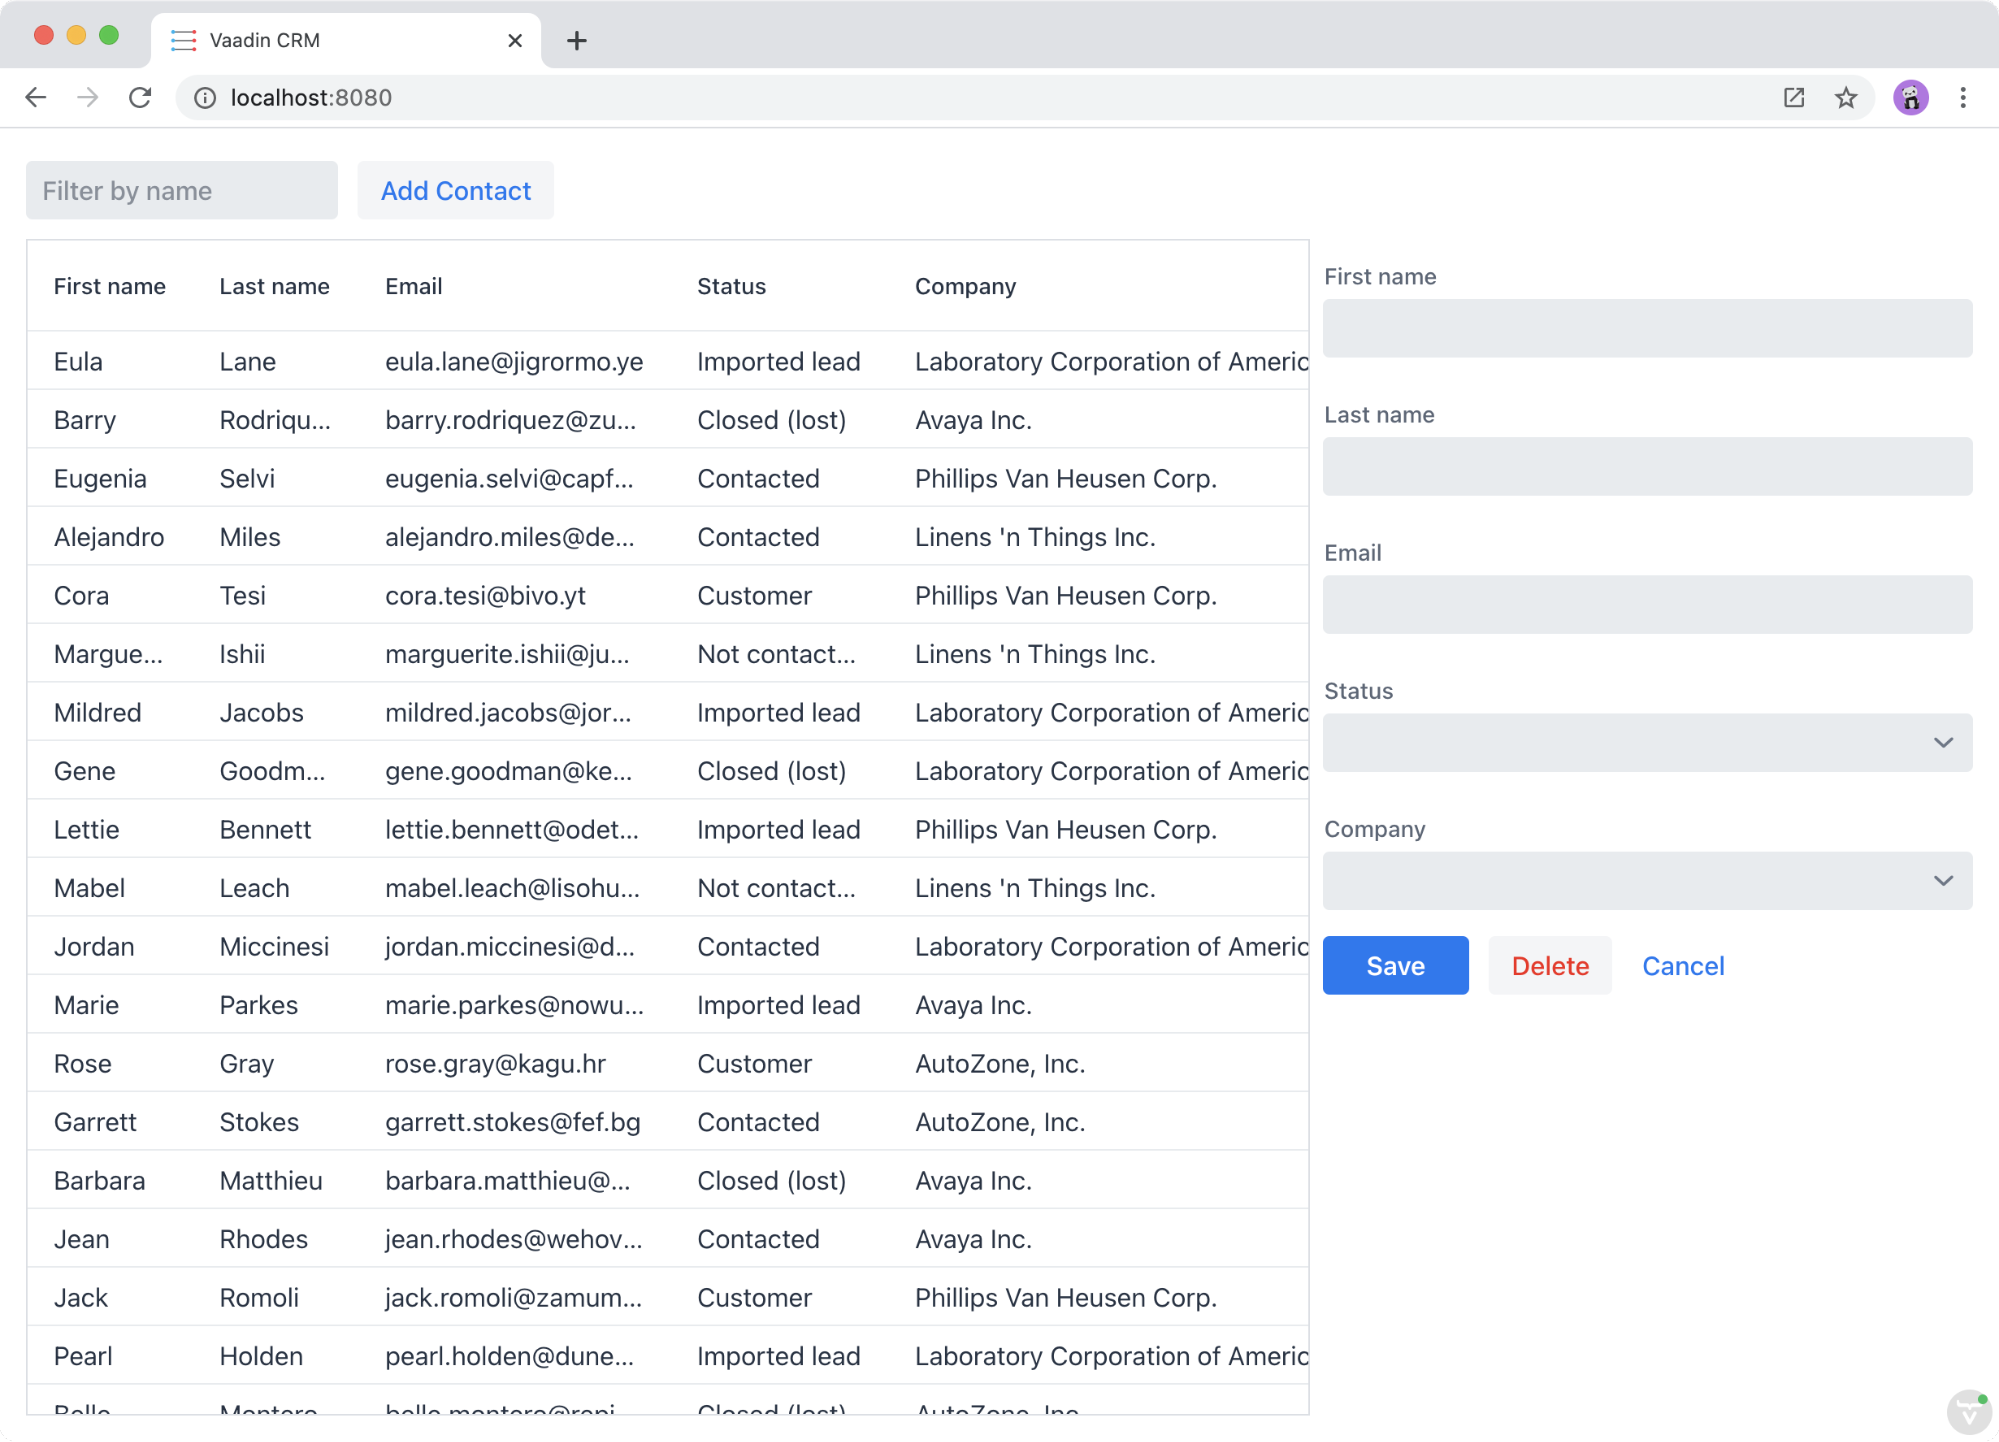Screen dimensions: 1999x1442
Task: Delete the current contact
Action: 1549,965
